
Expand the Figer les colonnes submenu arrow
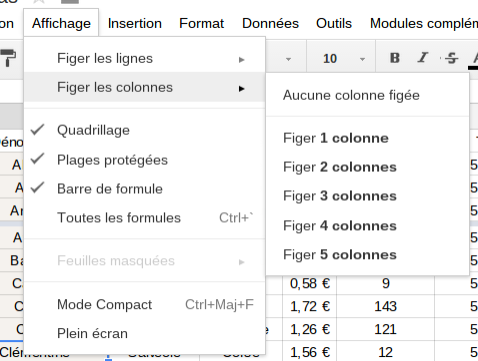click(x=242, y=88)
